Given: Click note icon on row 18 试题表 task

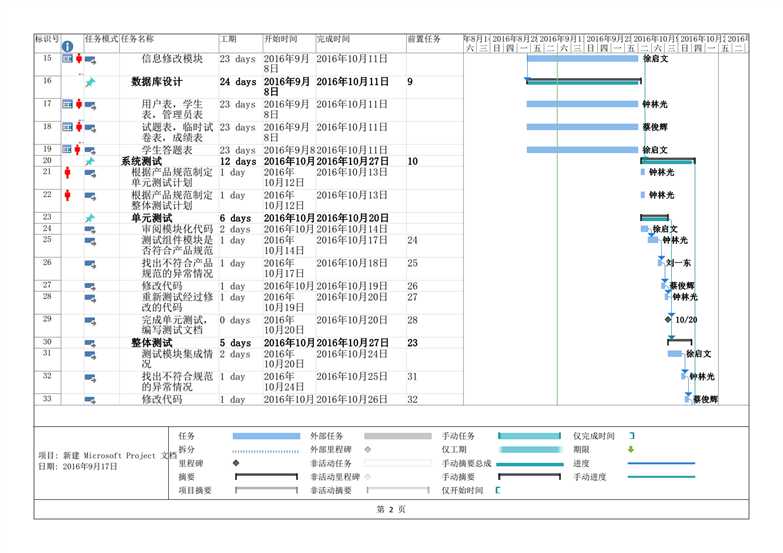Looking at the screenshot, I should (x=67, y=127).
